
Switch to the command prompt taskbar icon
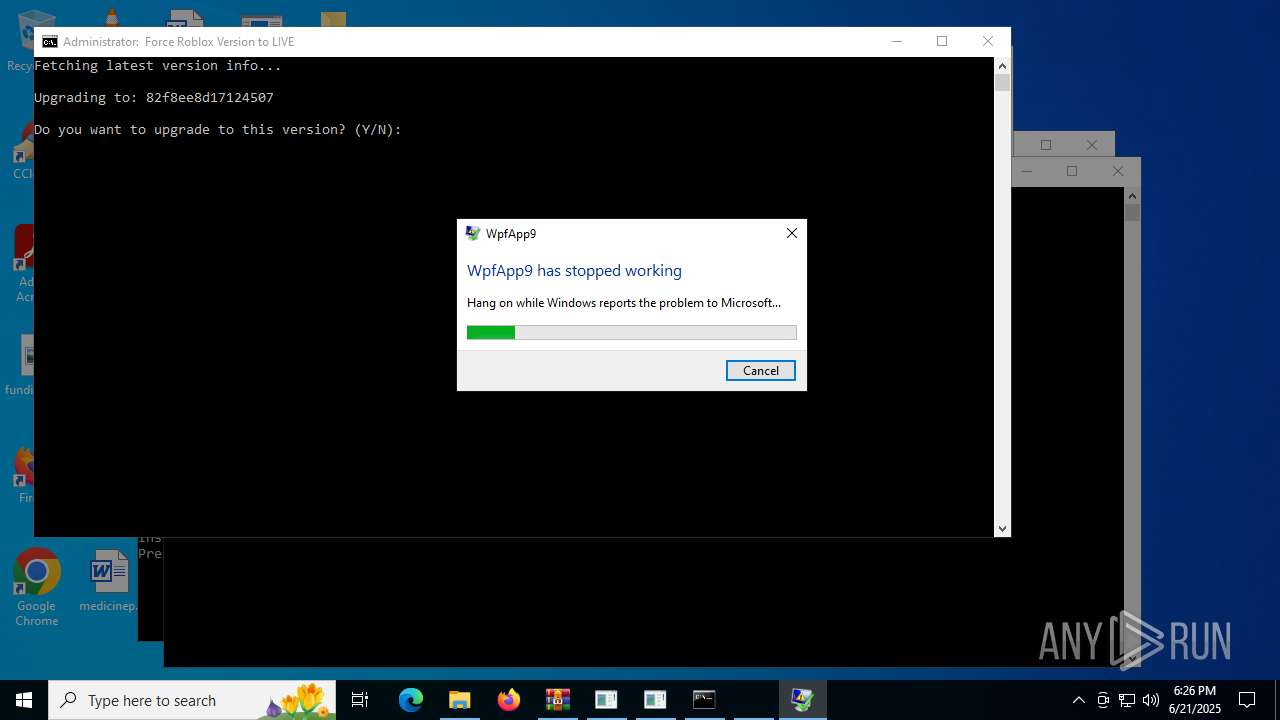click(704, 700)
